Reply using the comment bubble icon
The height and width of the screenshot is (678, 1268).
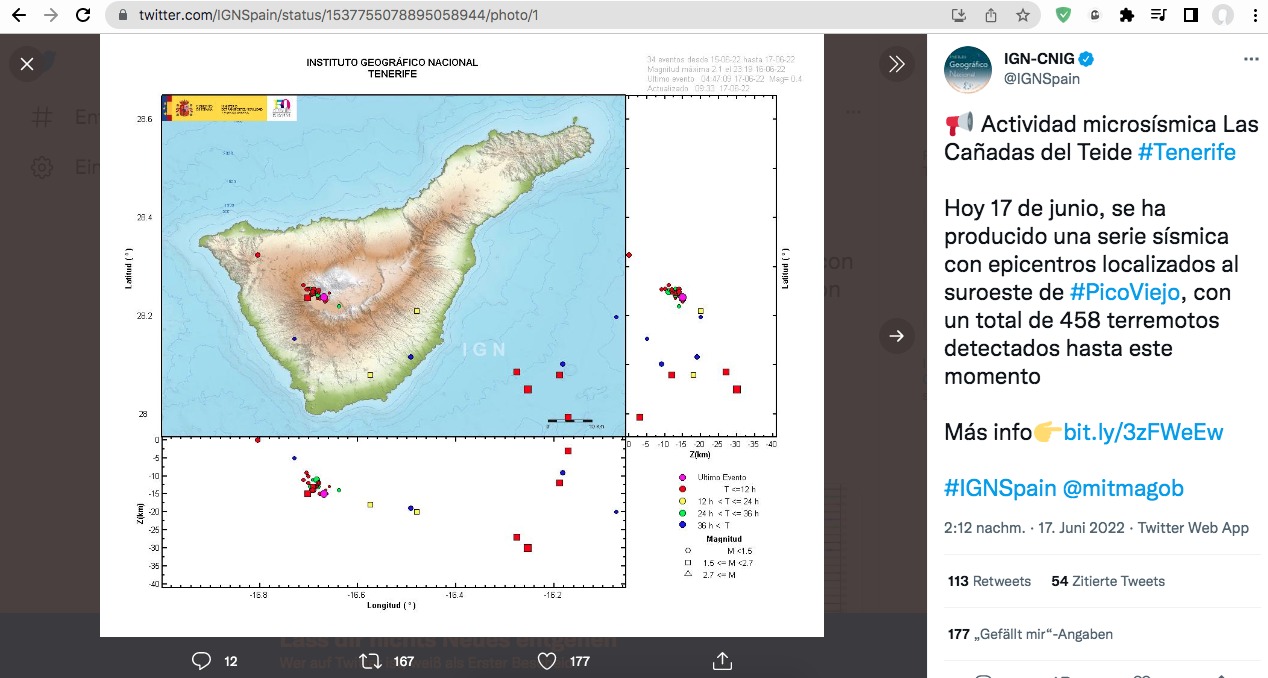point(201,661)
